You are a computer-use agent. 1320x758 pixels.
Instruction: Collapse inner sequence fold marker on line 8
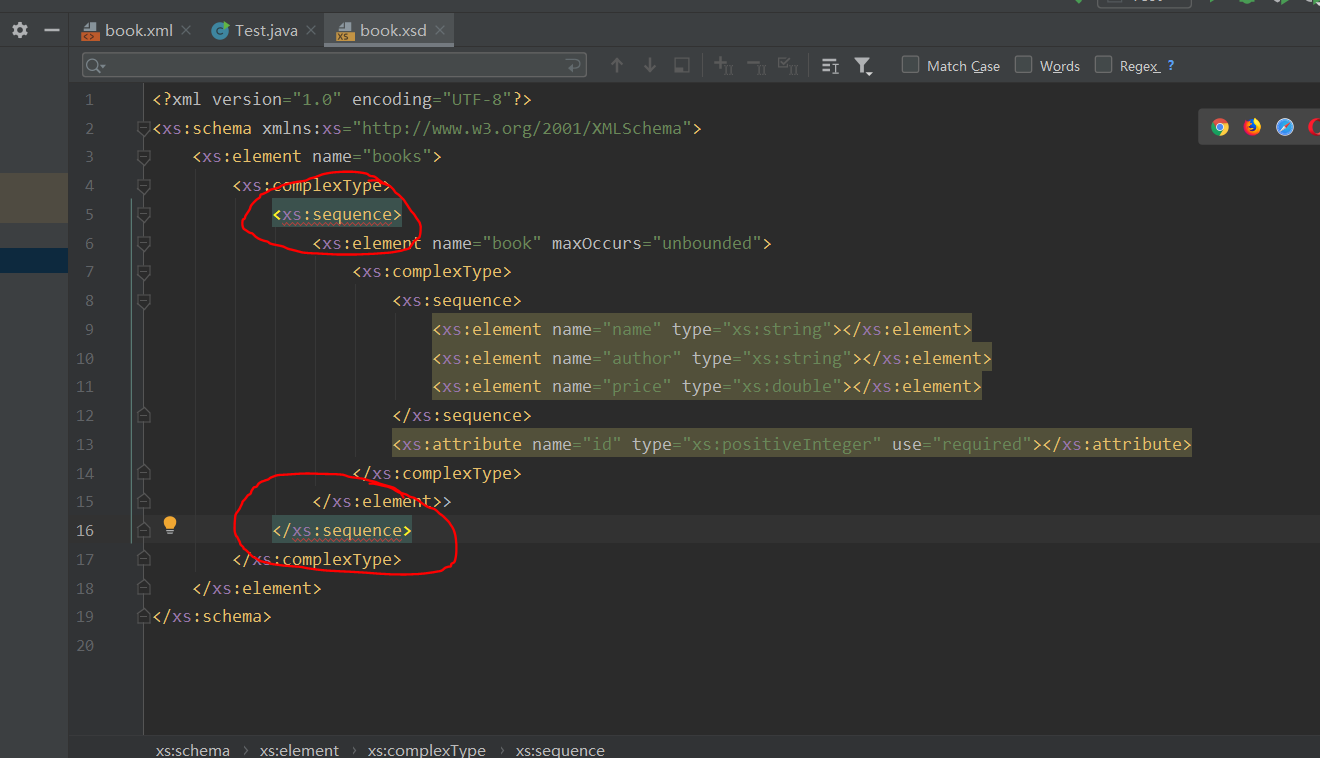(143, 301)
